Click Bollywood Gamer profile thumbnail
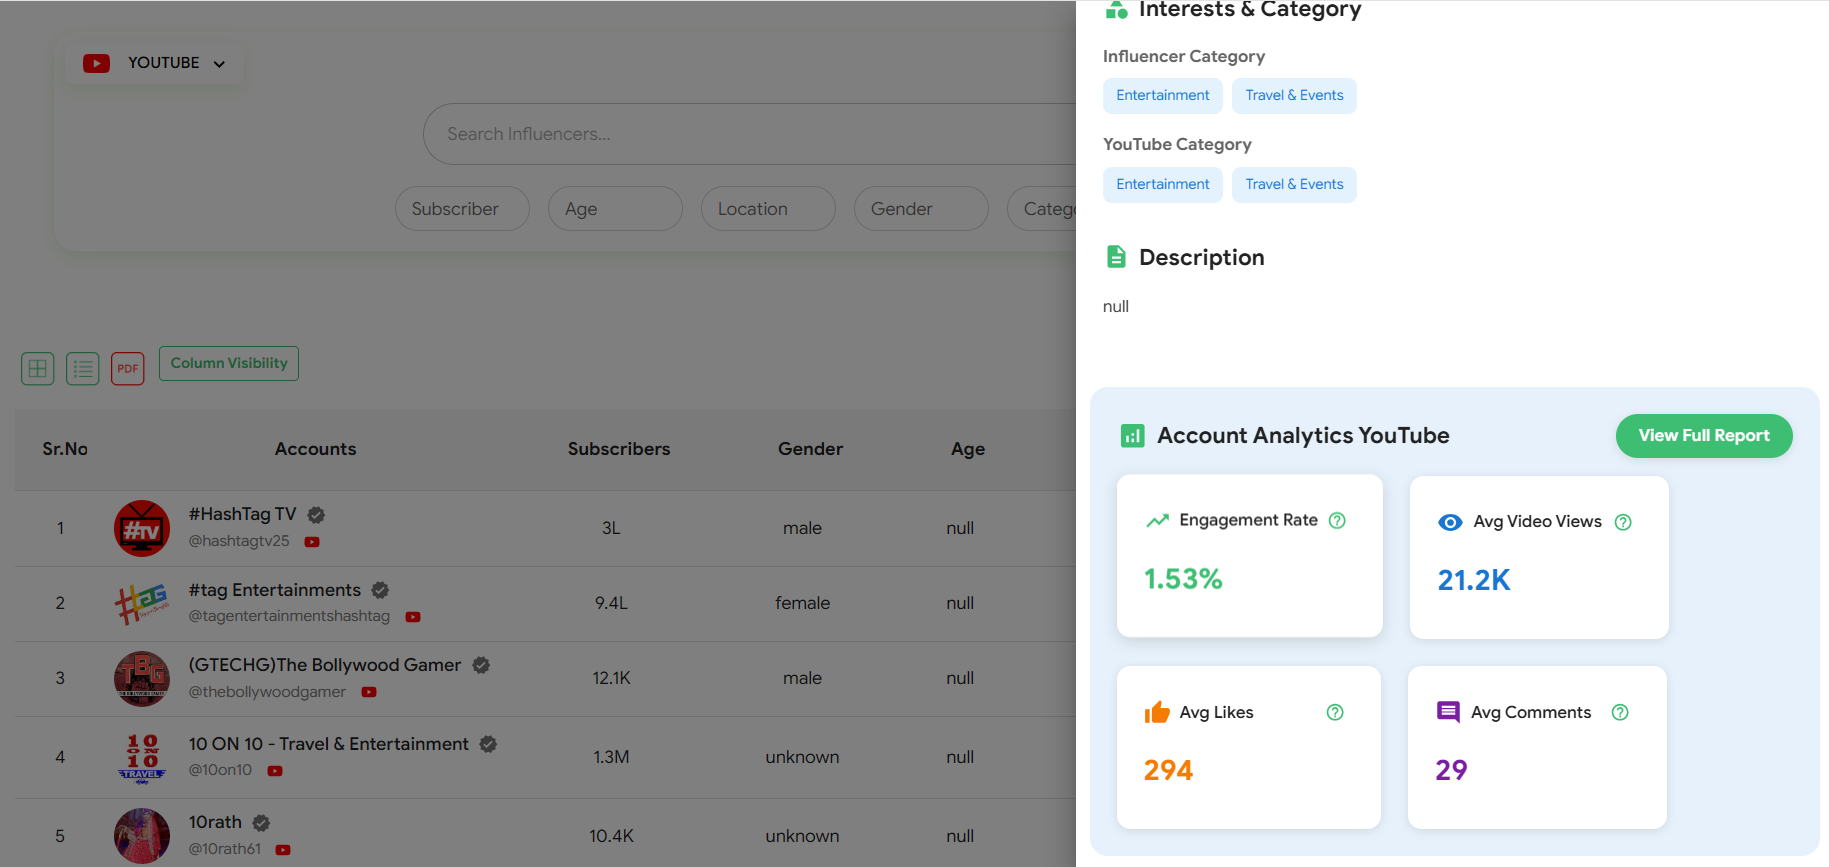The height and width of the screenshot is (867, 1829). pyautogui.click(x=142, y=678)
